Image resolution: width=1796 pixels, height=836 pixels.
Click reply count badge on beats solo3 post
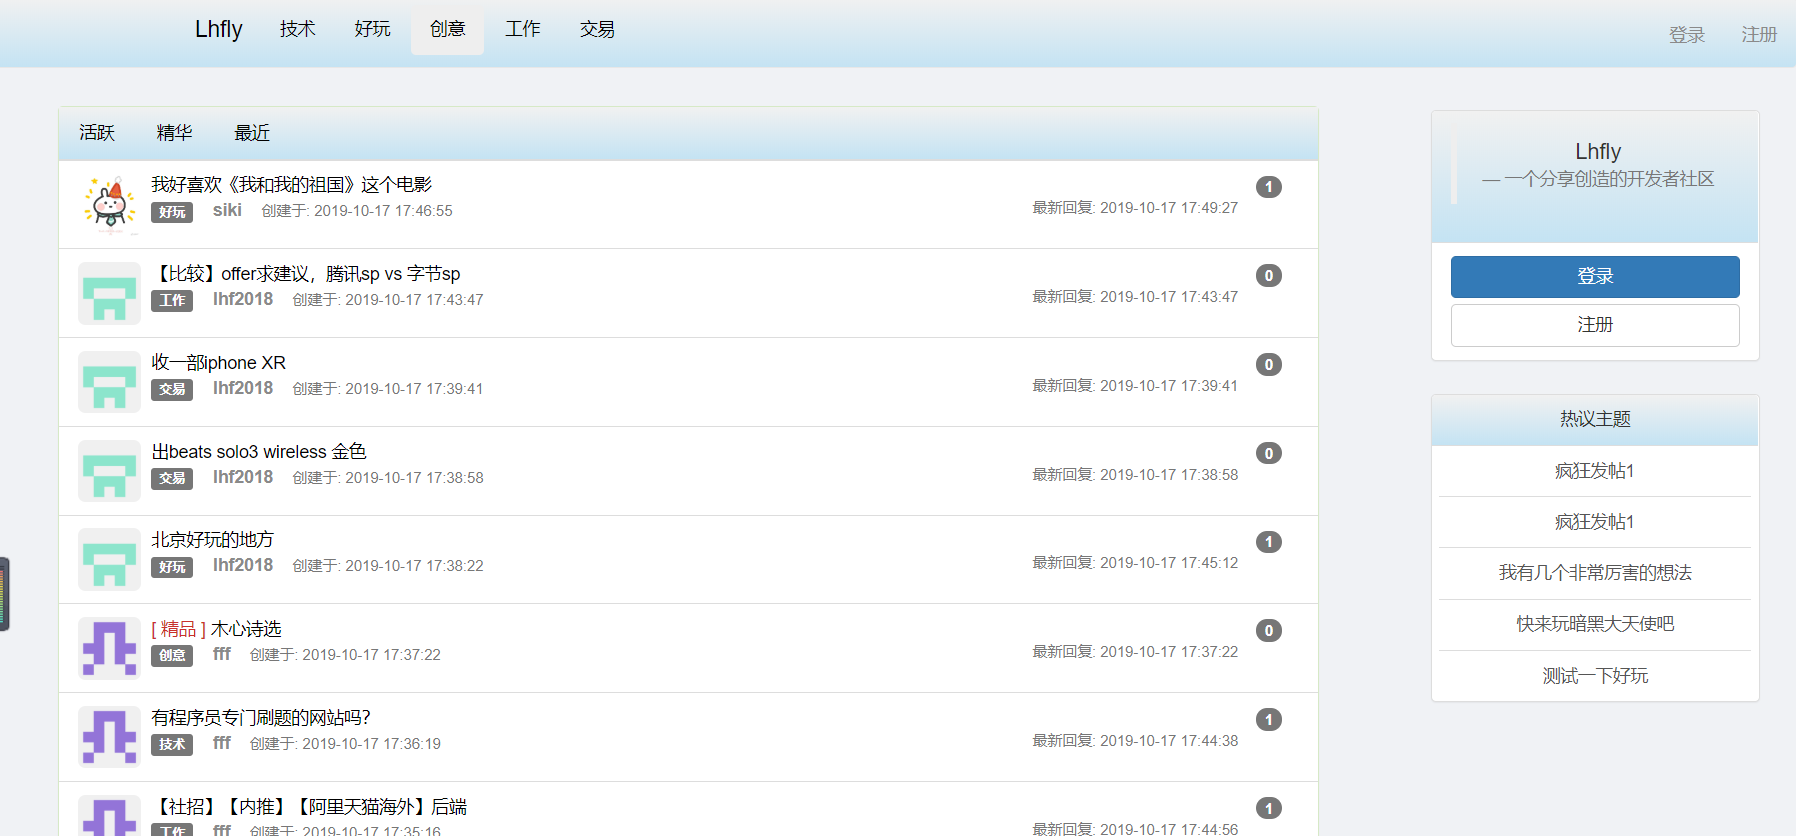(1269, 454)
